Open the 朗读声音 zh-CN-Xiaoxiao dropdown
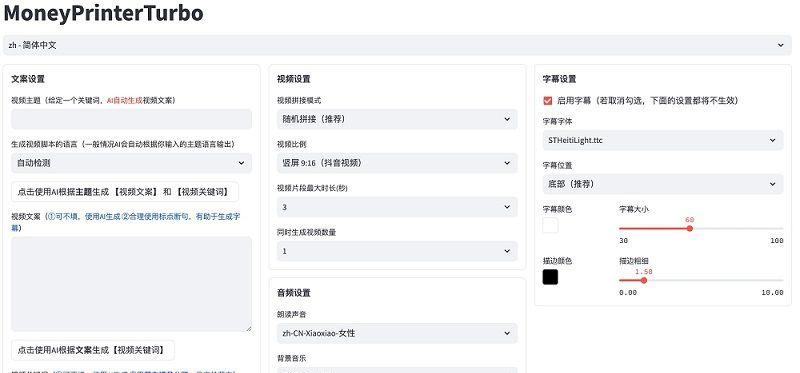 397,333
